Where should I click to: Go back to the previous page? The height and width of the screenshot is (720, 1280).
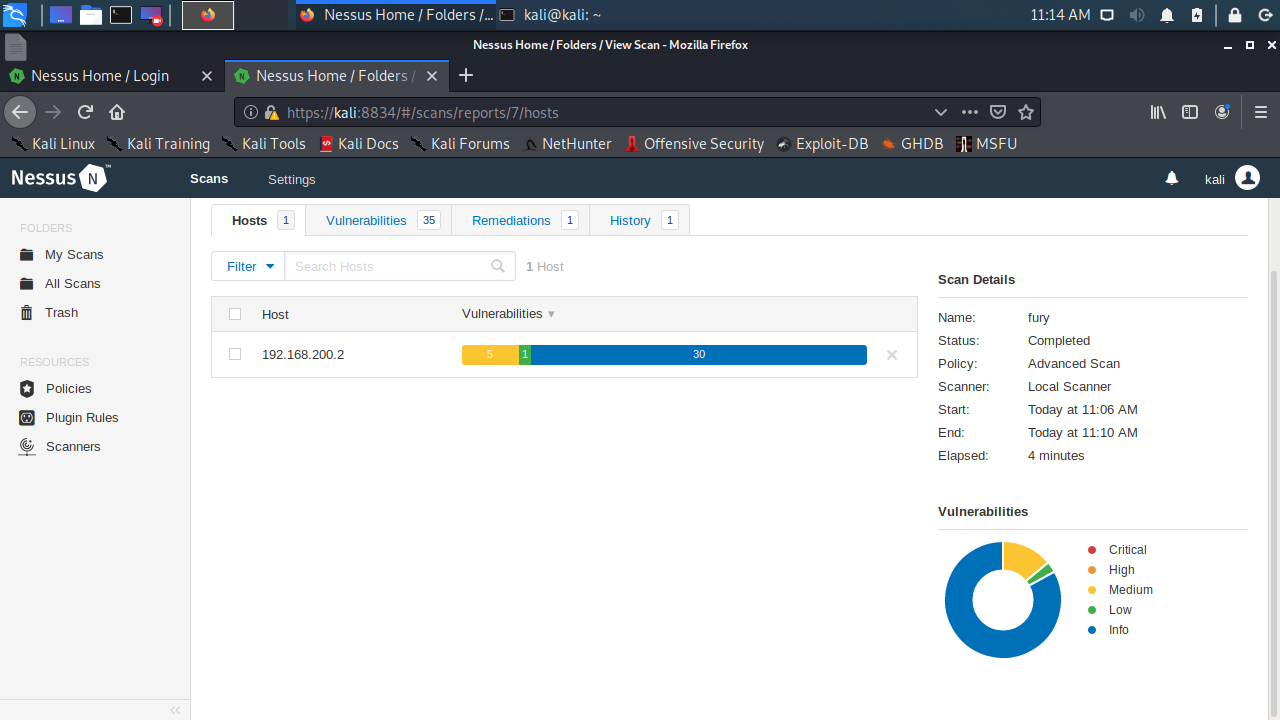tap(21, 112)
